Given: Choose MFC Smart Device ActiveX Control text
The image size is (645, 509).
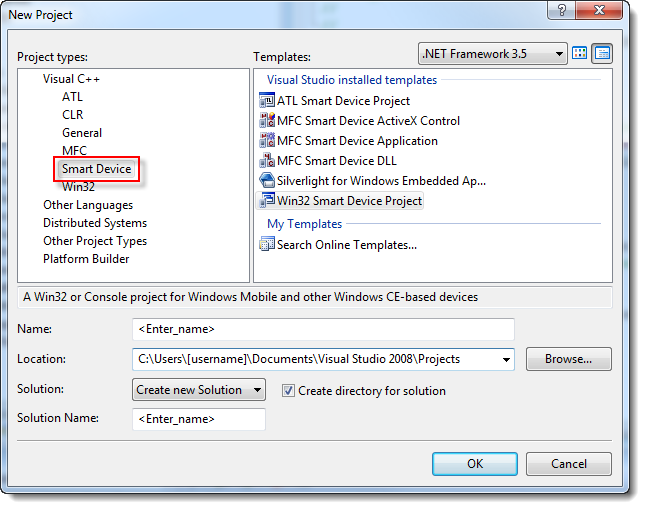Looking at the screenshot, I should tap(368, 121).
